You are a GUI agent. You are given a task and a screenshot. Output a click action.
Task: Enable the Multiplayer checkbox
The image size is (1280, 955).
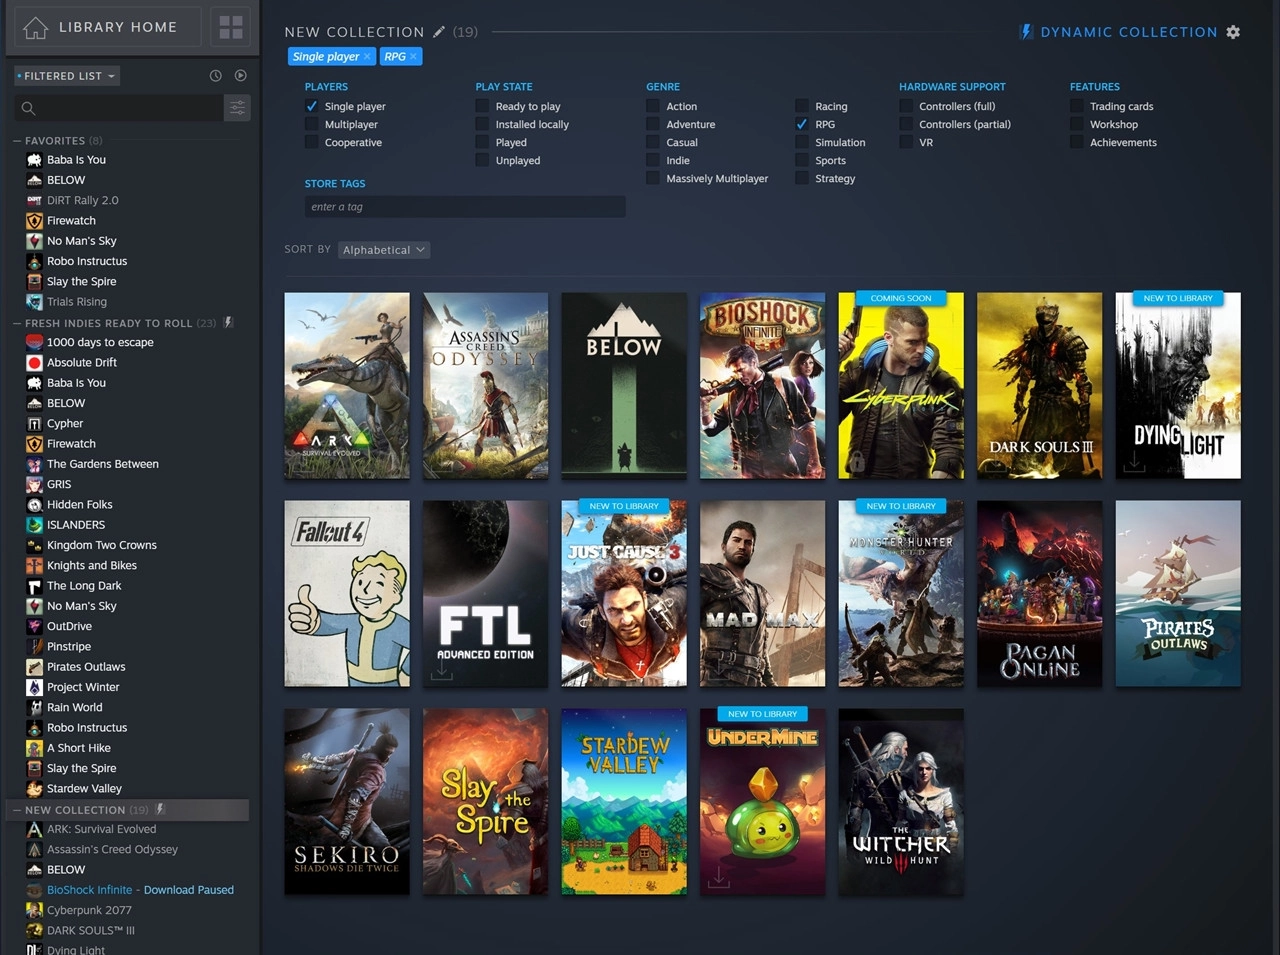(x=312, y=124)
